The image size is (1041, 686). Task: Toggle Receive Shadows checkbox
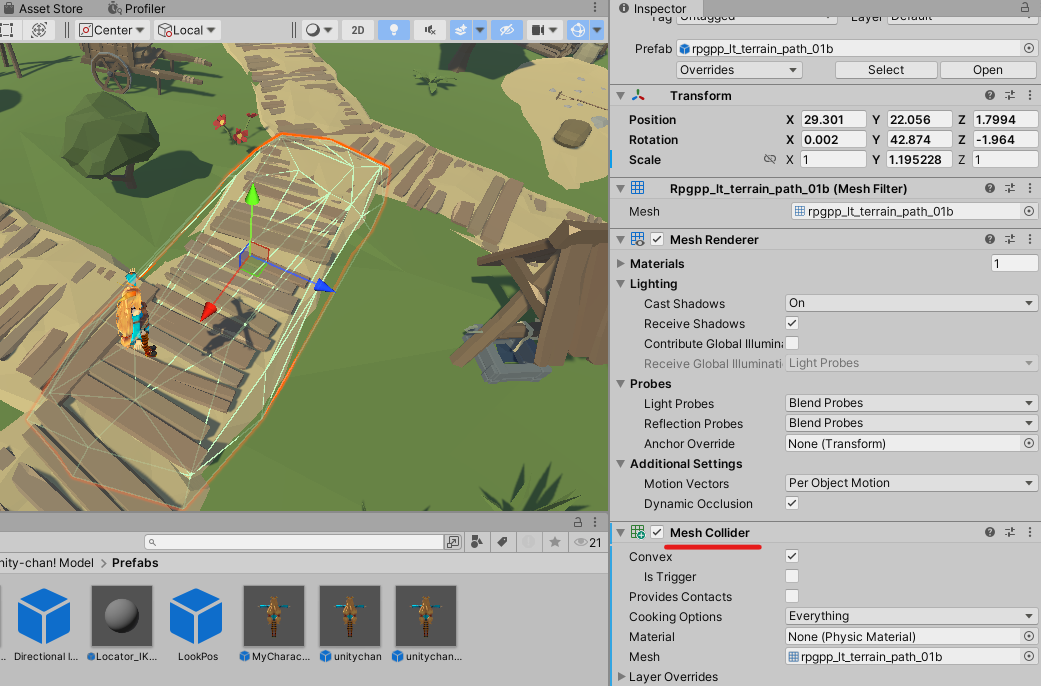tap(791, 323)
